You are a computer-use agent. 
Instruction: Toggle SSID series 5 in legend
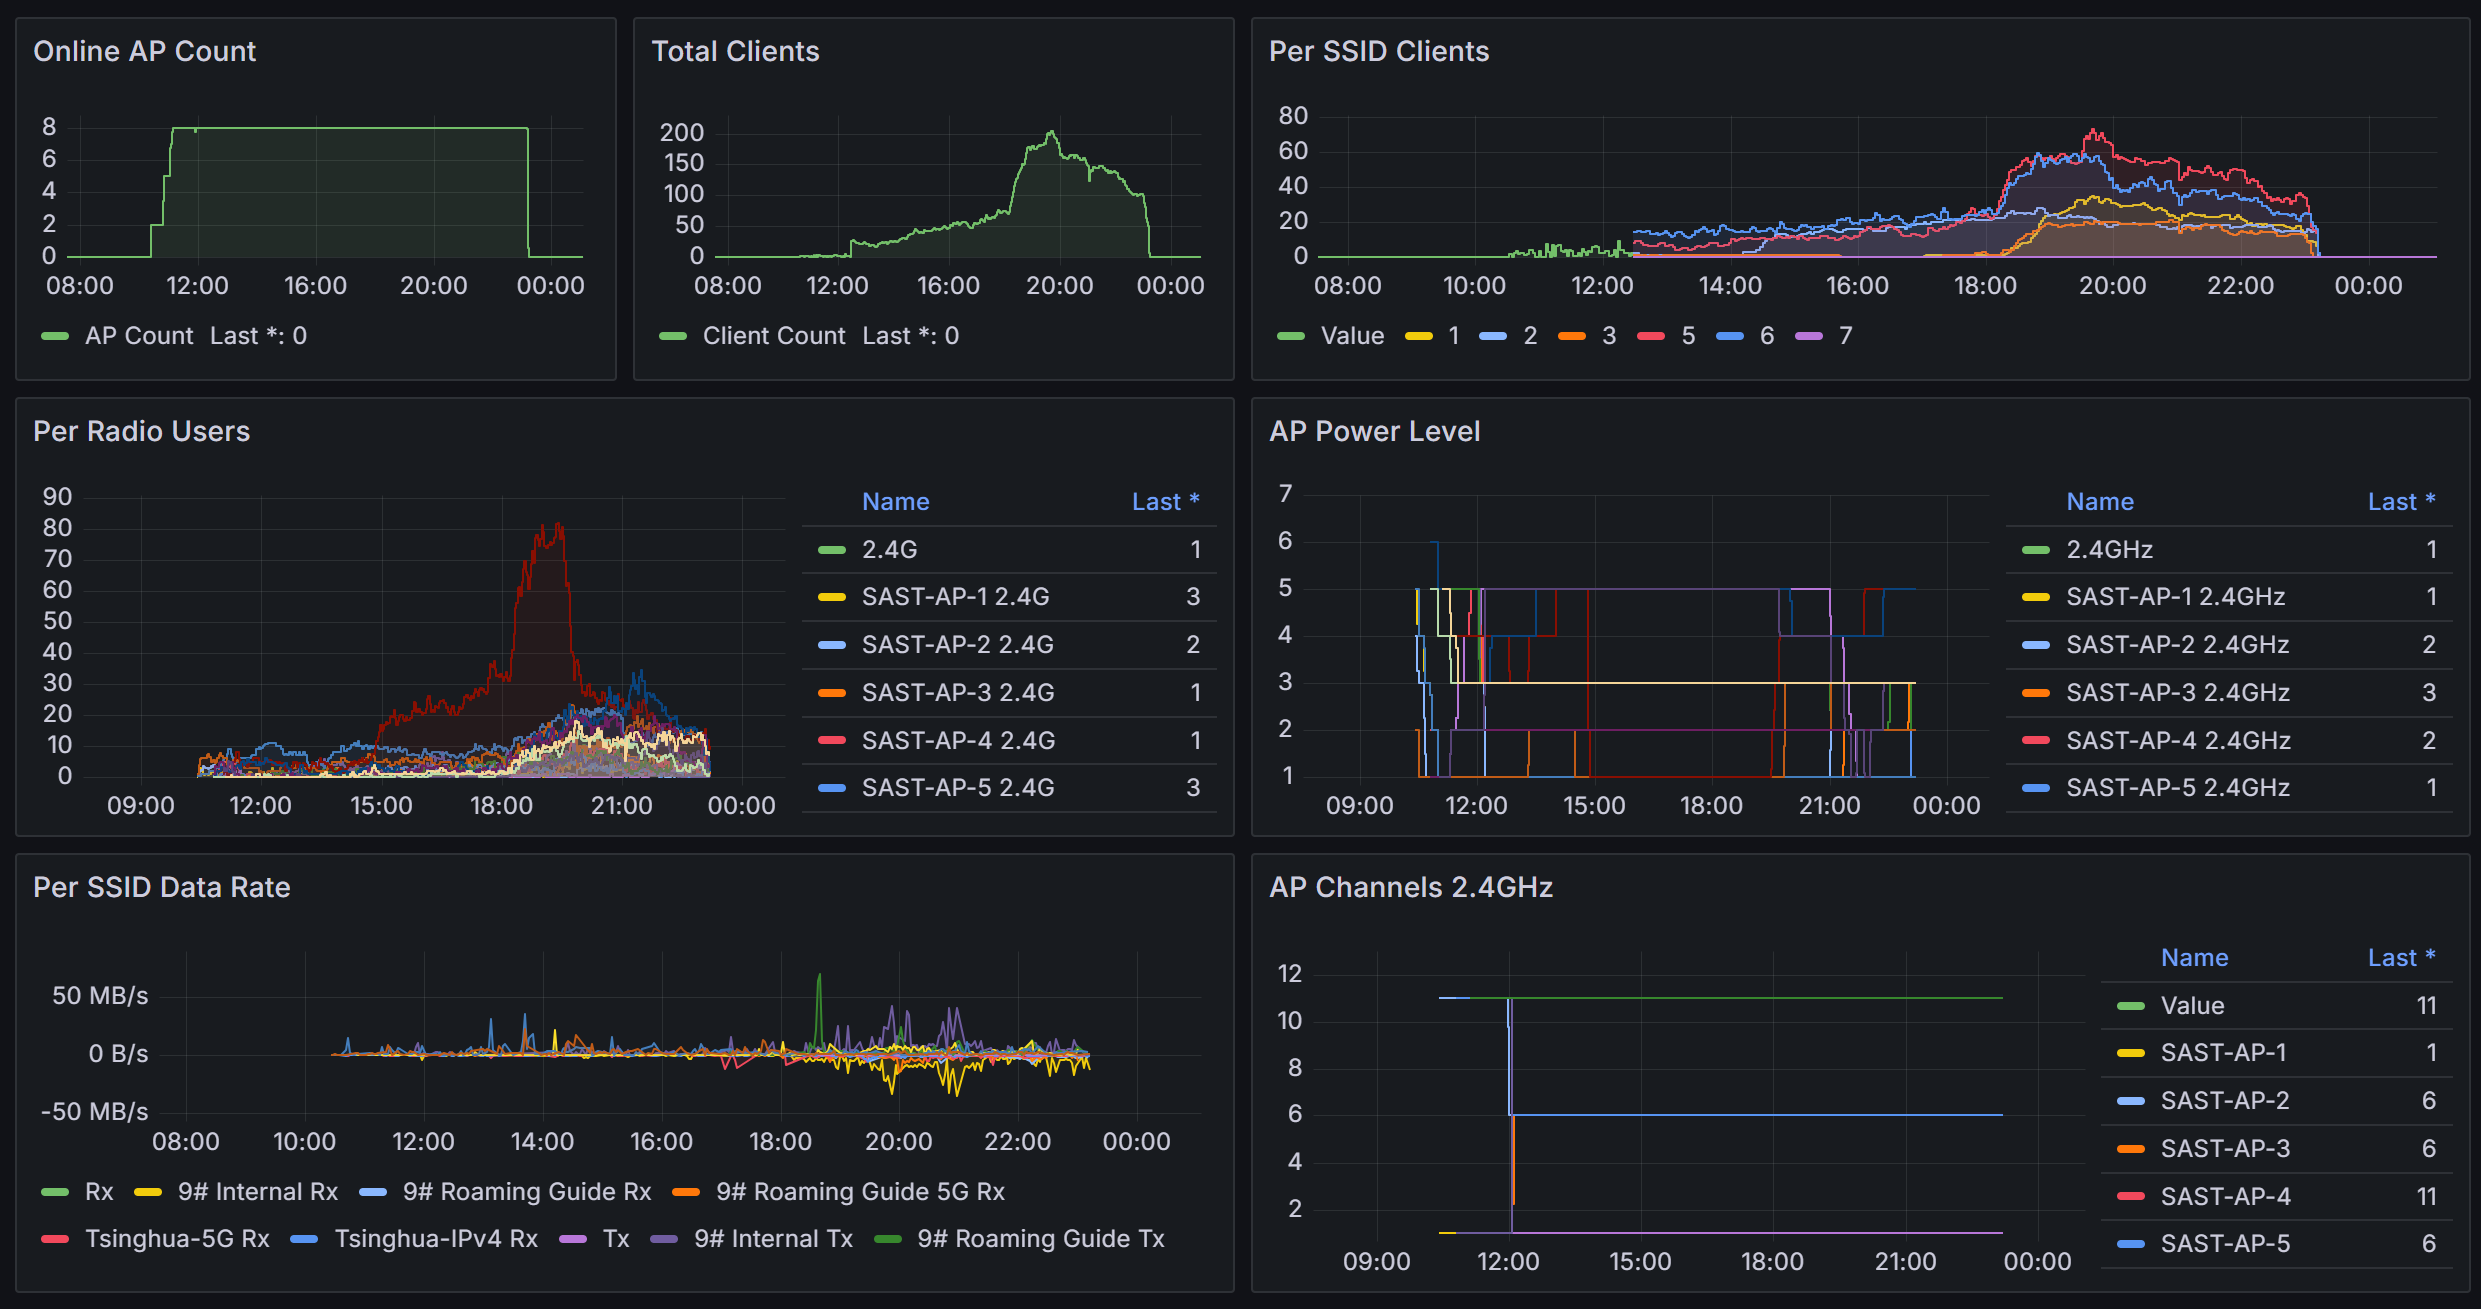point(1688,336)
